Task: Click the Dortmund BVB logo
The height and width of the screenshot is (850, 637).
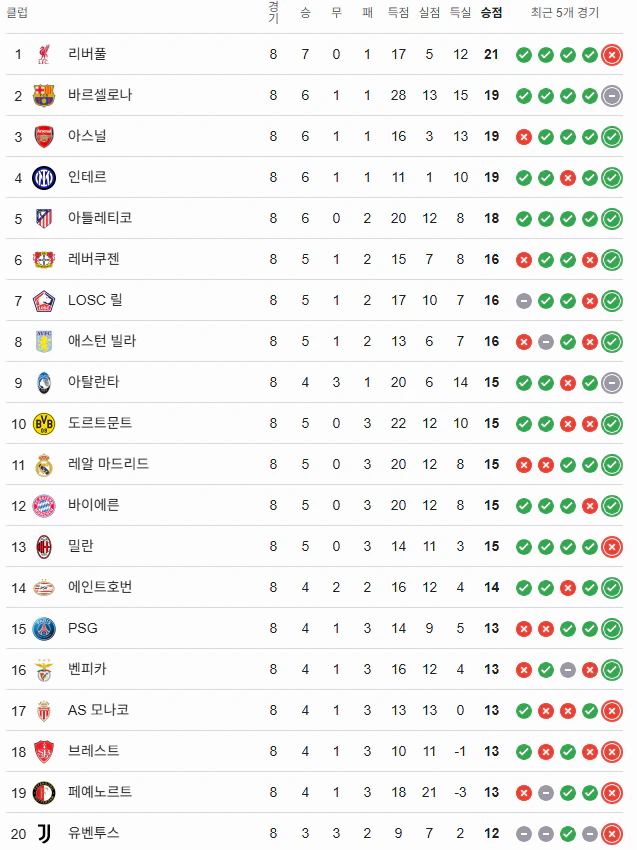Action: point(44,423)
